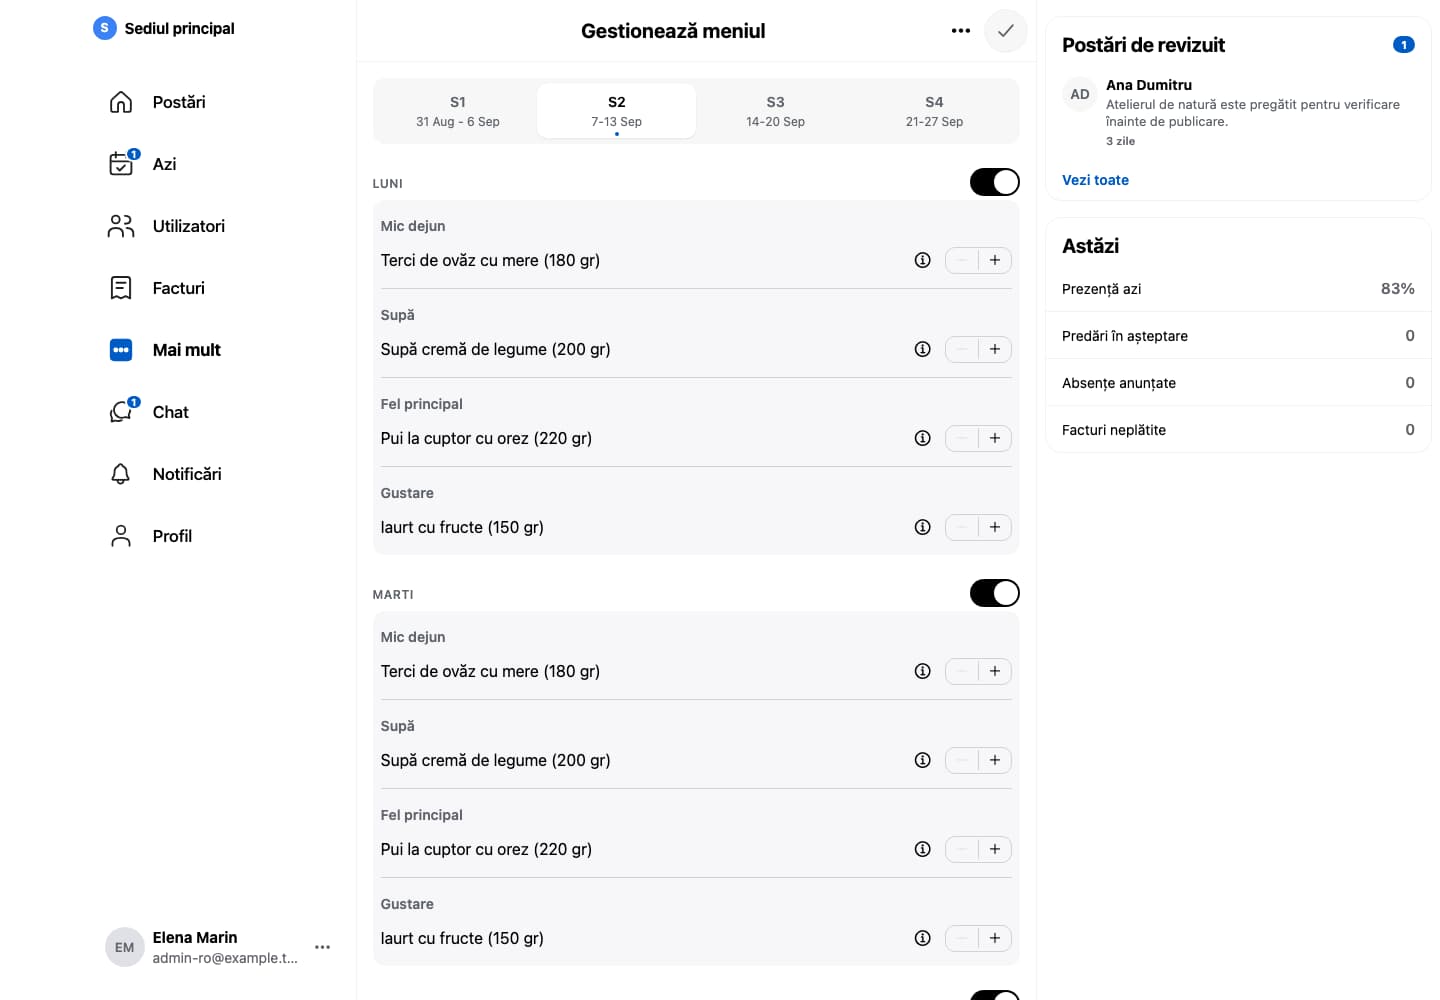Show info for Luni's Pui la cuptor cu orez

click(x=922, y=438)
